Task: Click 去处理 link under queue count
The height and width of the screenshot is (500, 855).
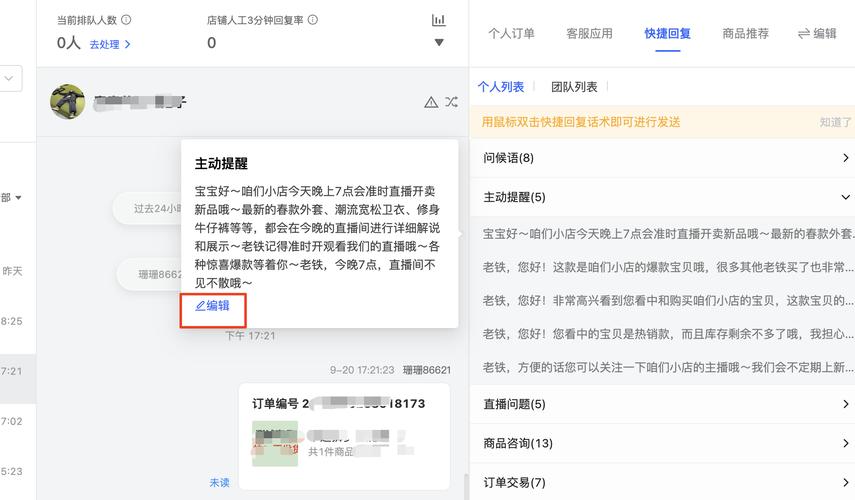Action: point(110,44)
